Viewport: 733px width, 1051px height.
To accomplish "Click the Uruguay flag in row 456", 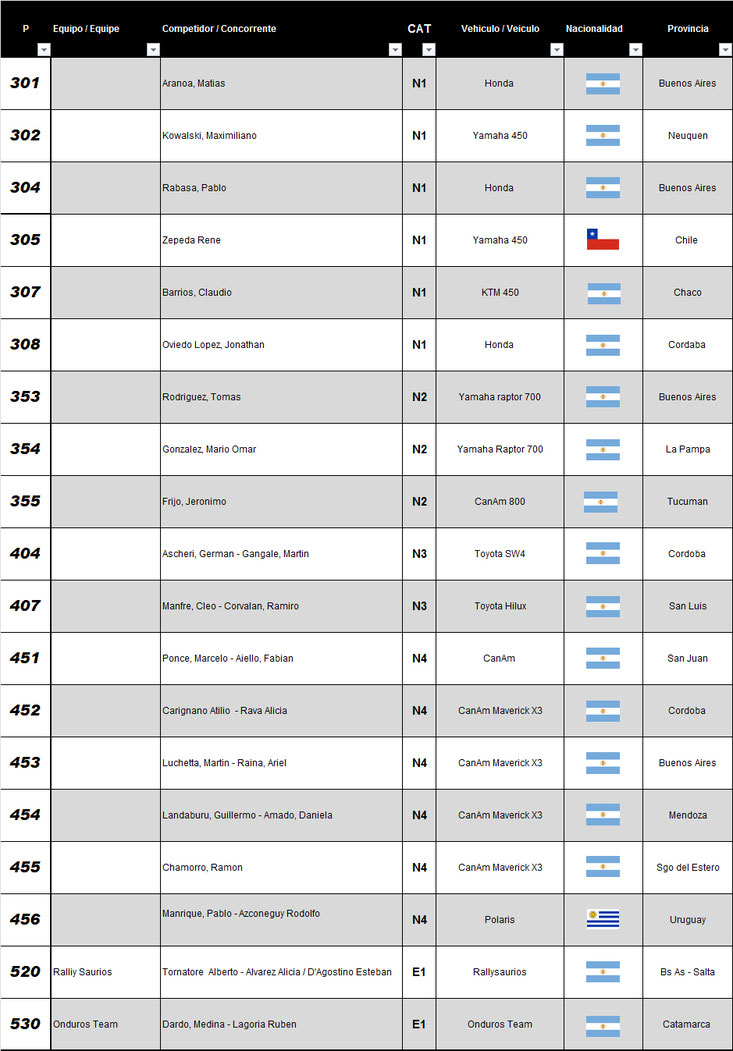I will click(602, 919).
